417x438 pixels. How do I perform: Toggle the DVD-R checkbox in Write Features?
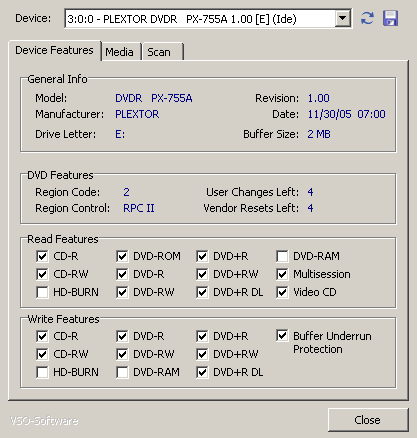(122, 336)
